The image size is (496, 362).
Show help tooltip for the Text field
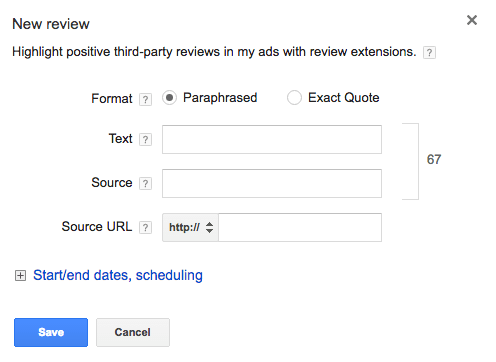point(145,139)
